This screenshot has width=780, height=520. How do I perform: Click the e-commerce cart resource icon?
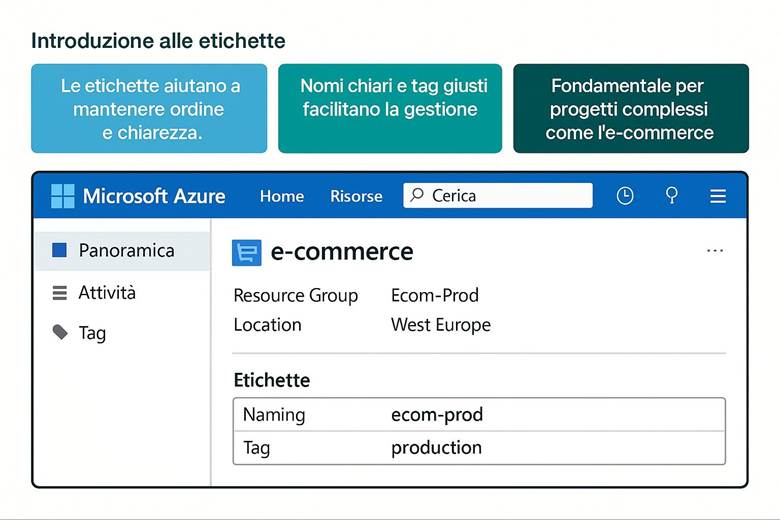(247, 252)
